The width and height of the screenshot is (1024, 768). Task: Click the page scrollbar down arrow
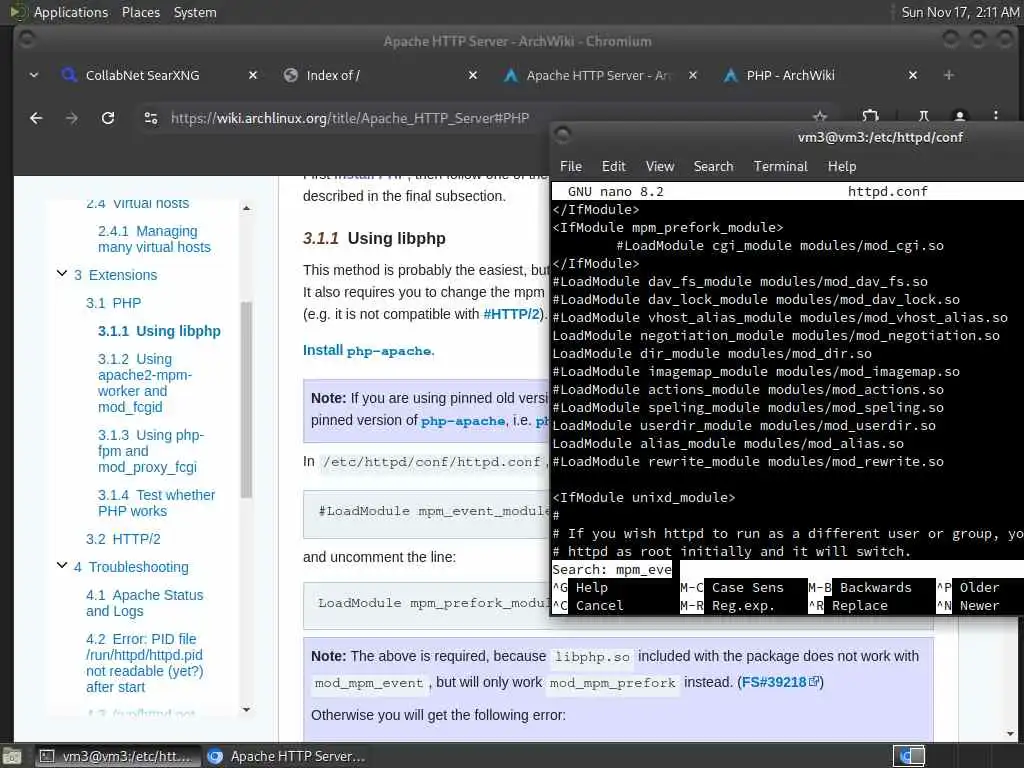1010,734
